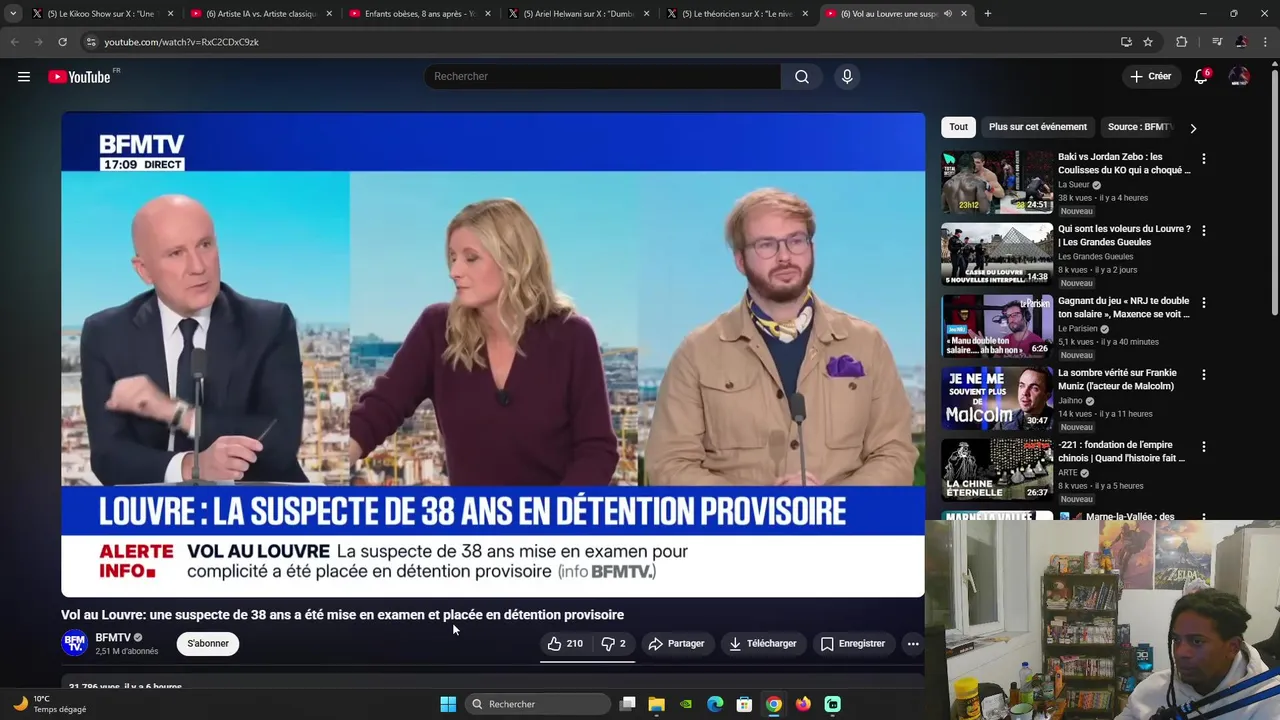Open the weather widget showing 10°C
Image resolution: width=1280 pixels, height=720 pixels.
pyautogui.click(x=50, y=704)
